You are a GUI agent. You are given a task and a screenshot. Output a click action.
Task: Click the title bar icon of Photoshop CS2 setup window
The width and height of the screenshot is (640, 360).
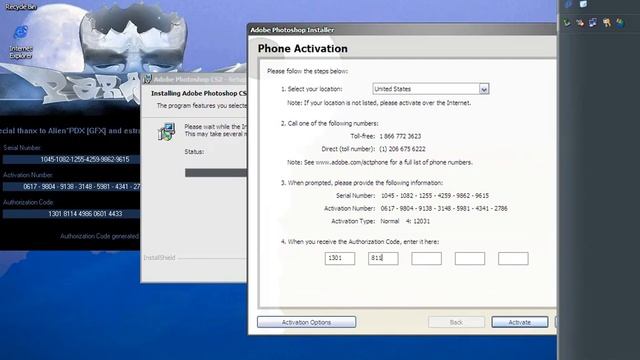pos(147,78)
